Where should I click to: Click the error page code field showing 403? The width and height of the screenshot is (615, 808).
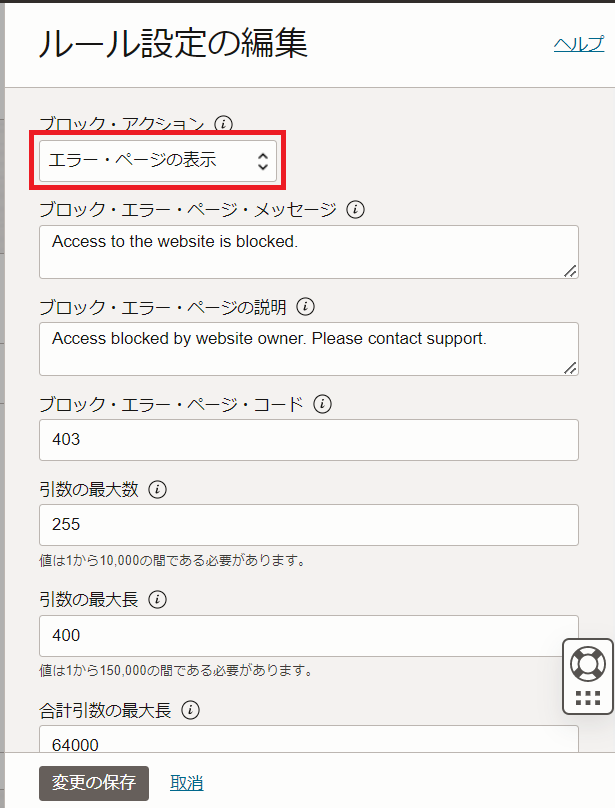308,440
